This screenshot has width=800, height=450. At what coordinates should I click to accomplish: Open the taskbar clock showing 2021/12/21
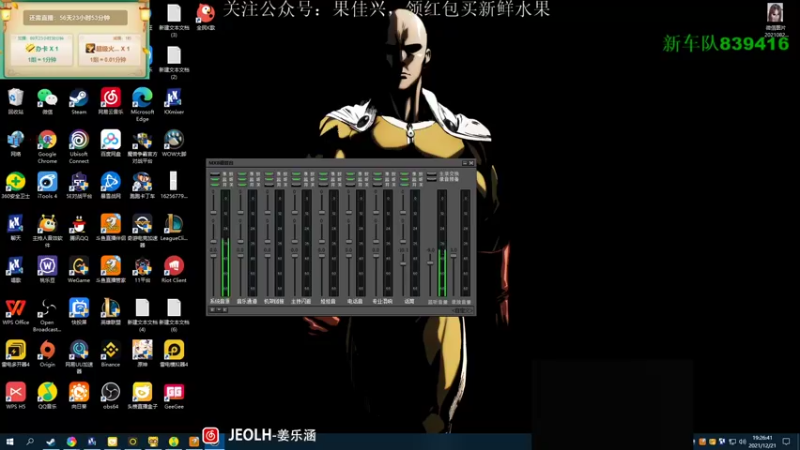(762, 442)
